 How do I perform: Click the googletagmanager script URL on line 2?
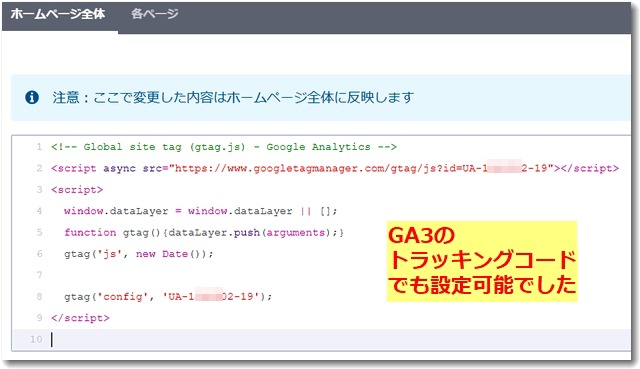pos(364,168)
